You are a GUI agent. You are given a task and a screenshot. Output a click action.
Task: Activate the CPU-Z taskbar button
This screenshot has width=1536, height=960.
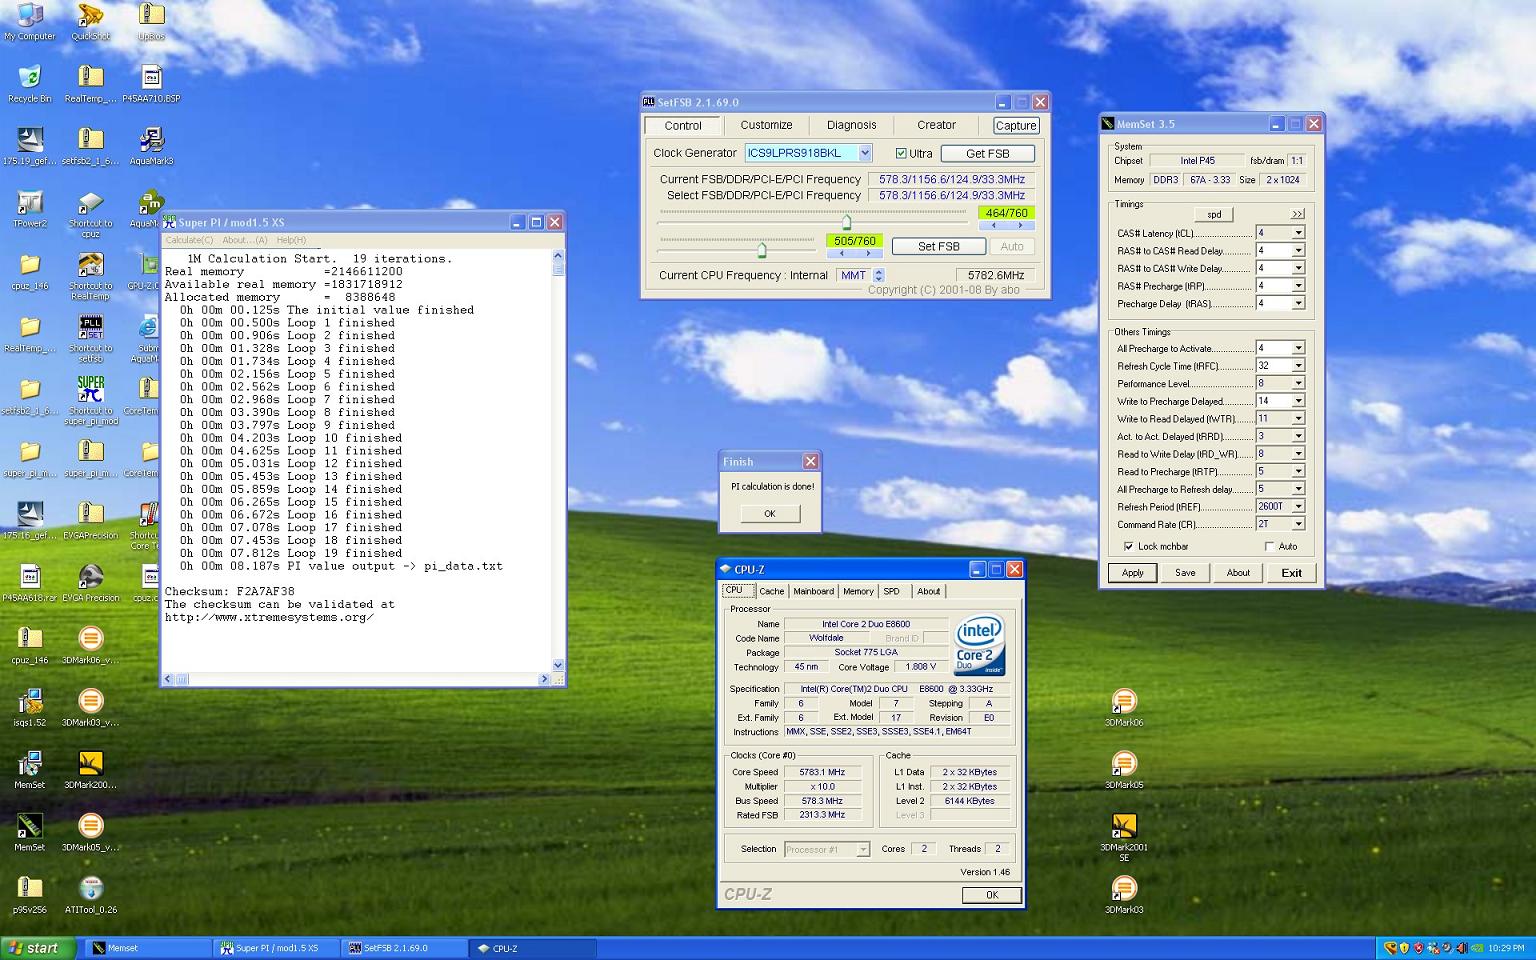tap(533, 948)
